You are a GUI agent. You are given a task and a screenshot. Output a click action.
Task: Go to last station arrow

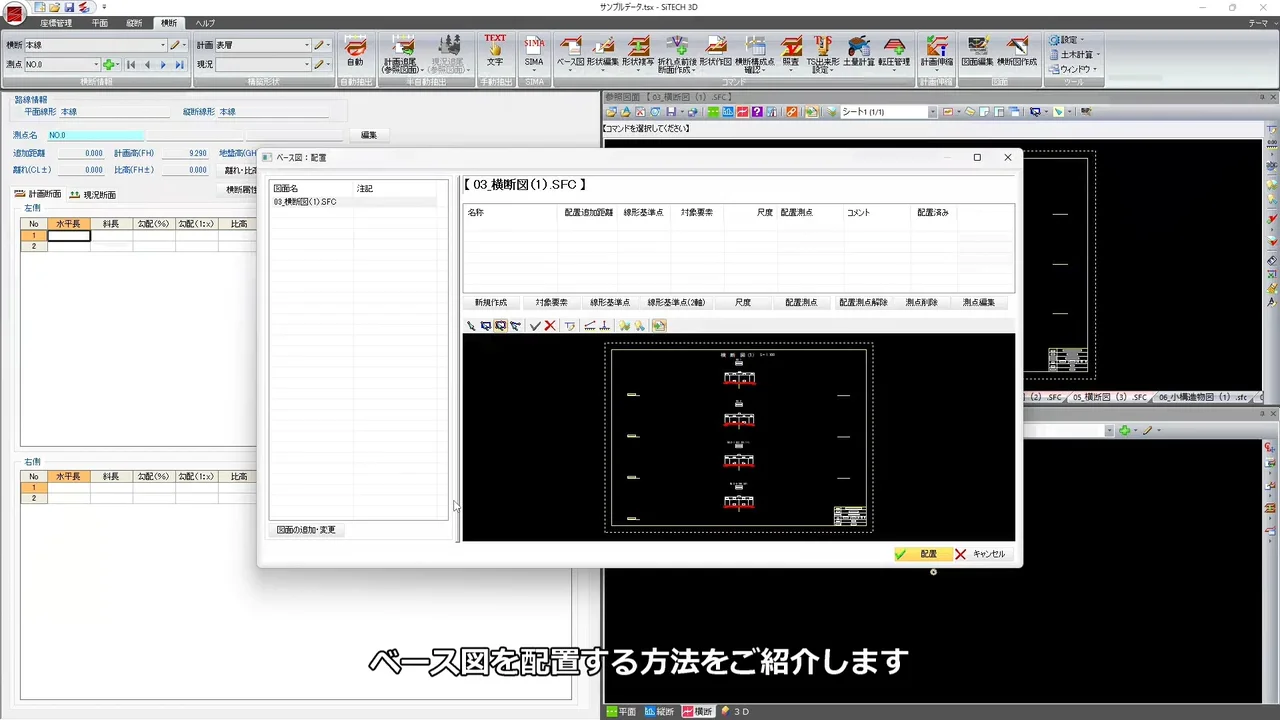point(179,65)
